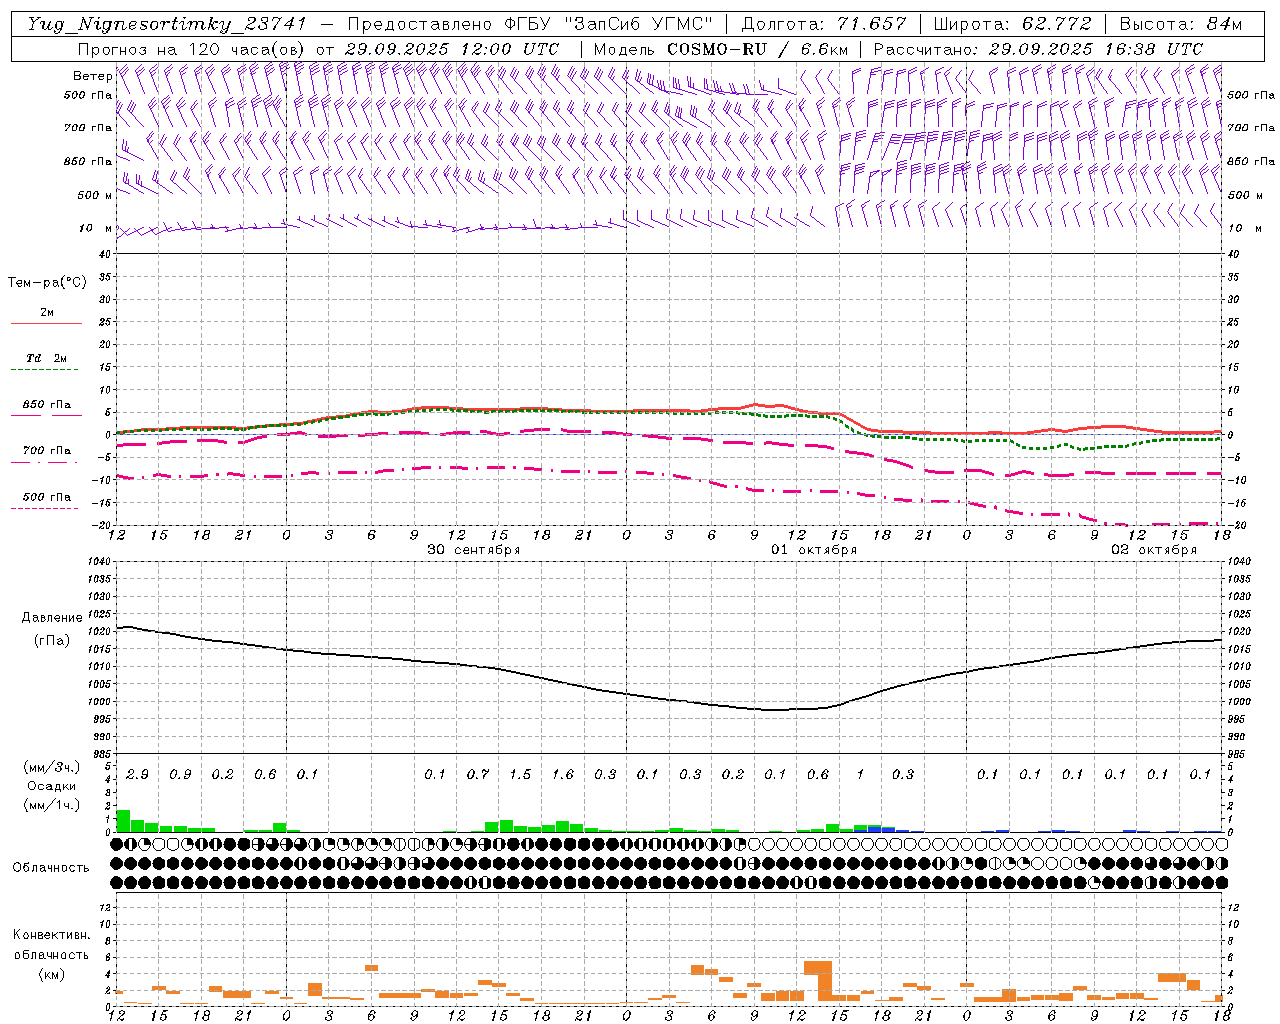Select the model name "COSMO-RU / 6.6км"

(757, 49)
